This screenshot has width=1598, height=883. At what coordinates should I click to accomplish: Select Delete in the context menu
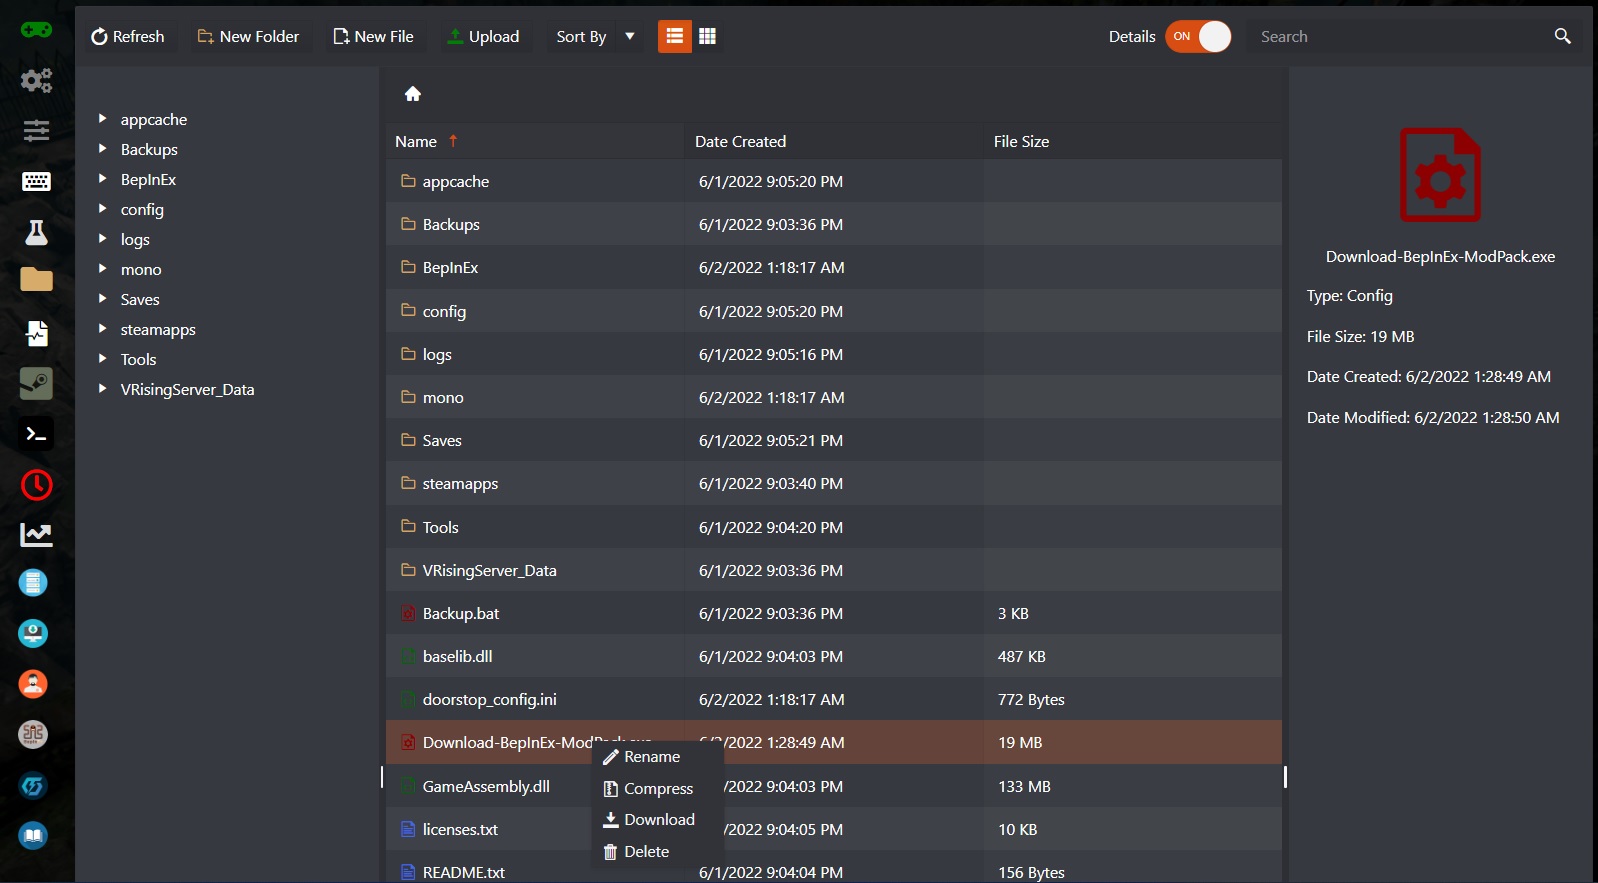click(x=646, y=852)
